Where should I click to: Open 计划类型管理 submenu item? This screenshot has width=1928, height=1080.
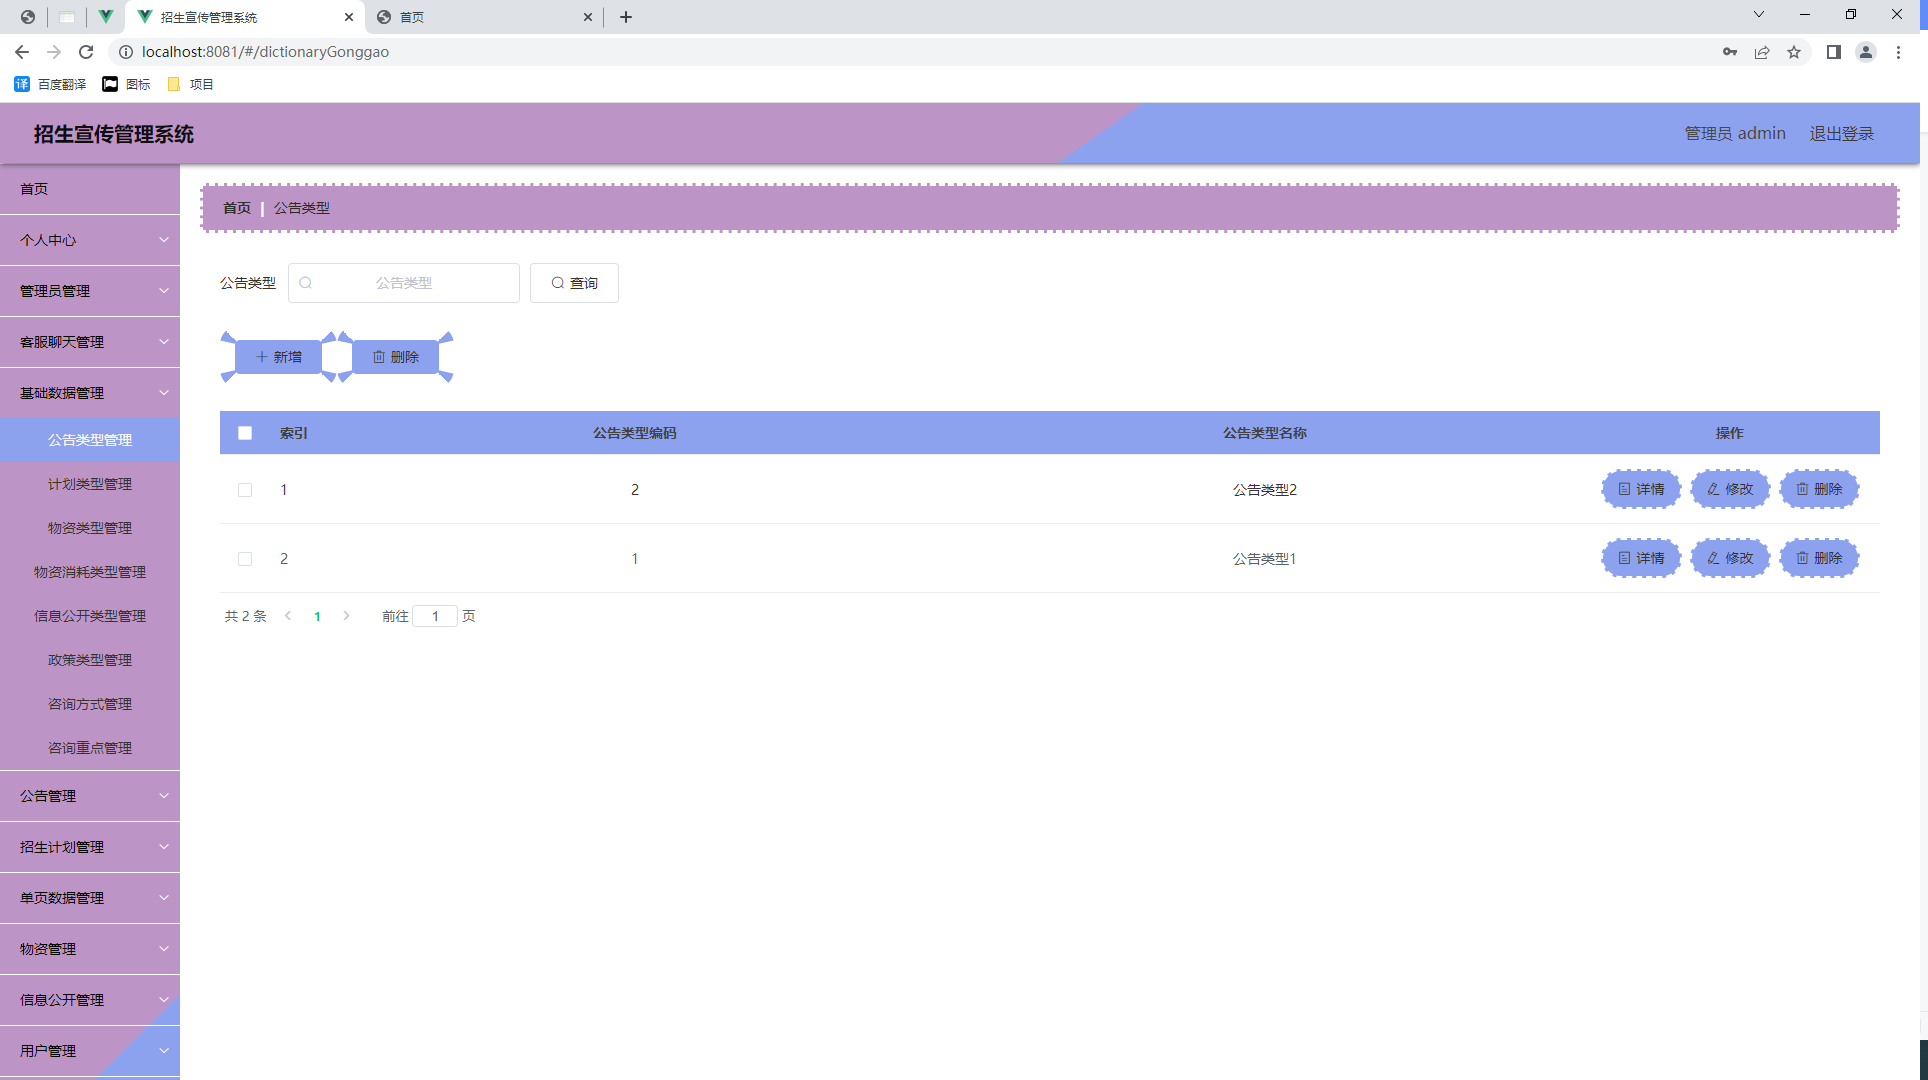(x=90, y=484)
